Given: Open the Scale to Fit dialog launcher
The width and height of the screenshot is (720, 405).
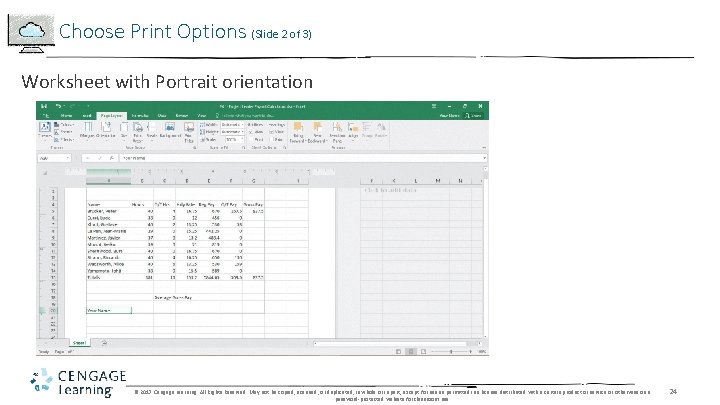Looking at the screenshot, I should coord(243,148).
